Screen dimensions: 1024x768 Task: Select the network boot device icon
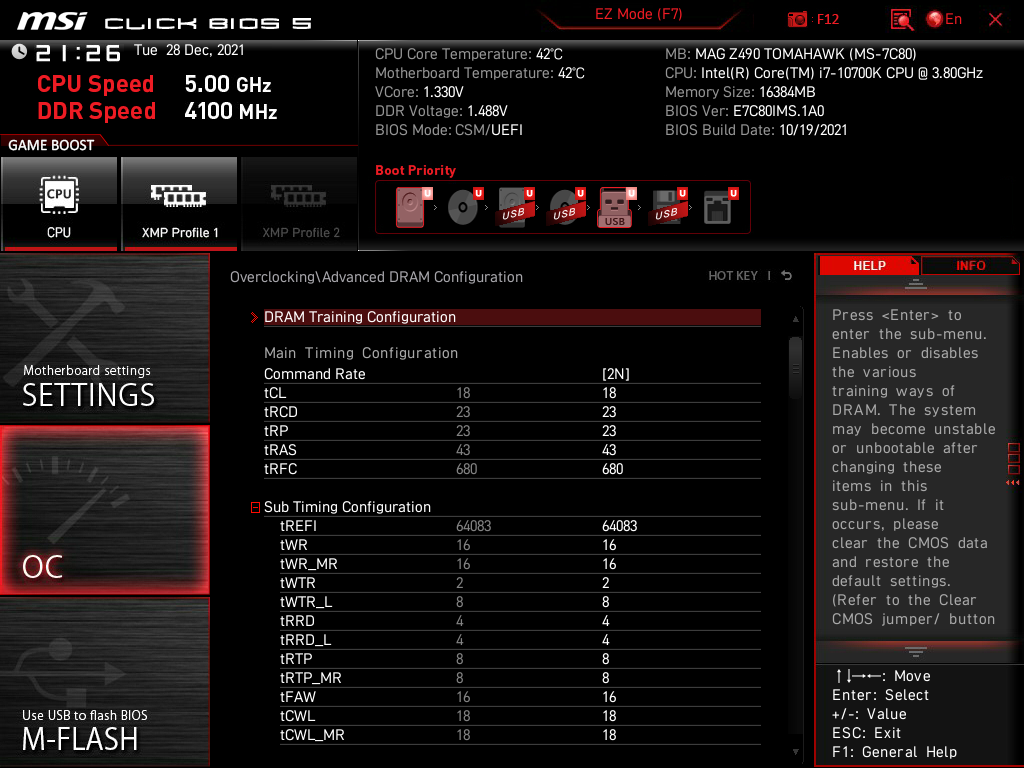[720, 207]
